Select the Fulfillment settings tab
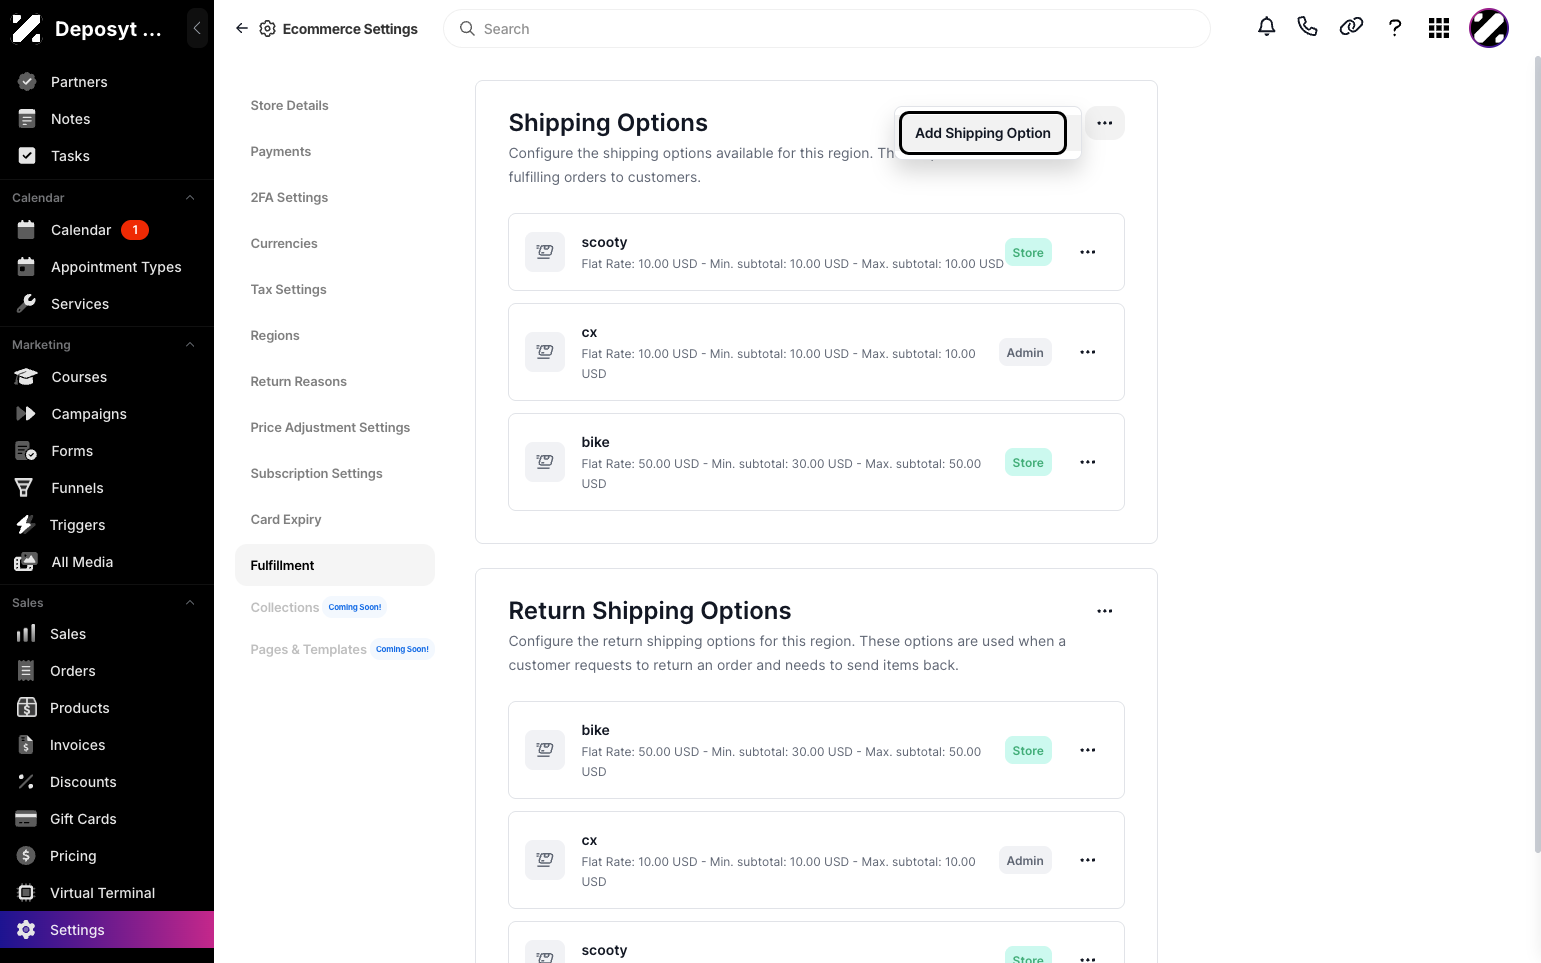 [334, 565]
